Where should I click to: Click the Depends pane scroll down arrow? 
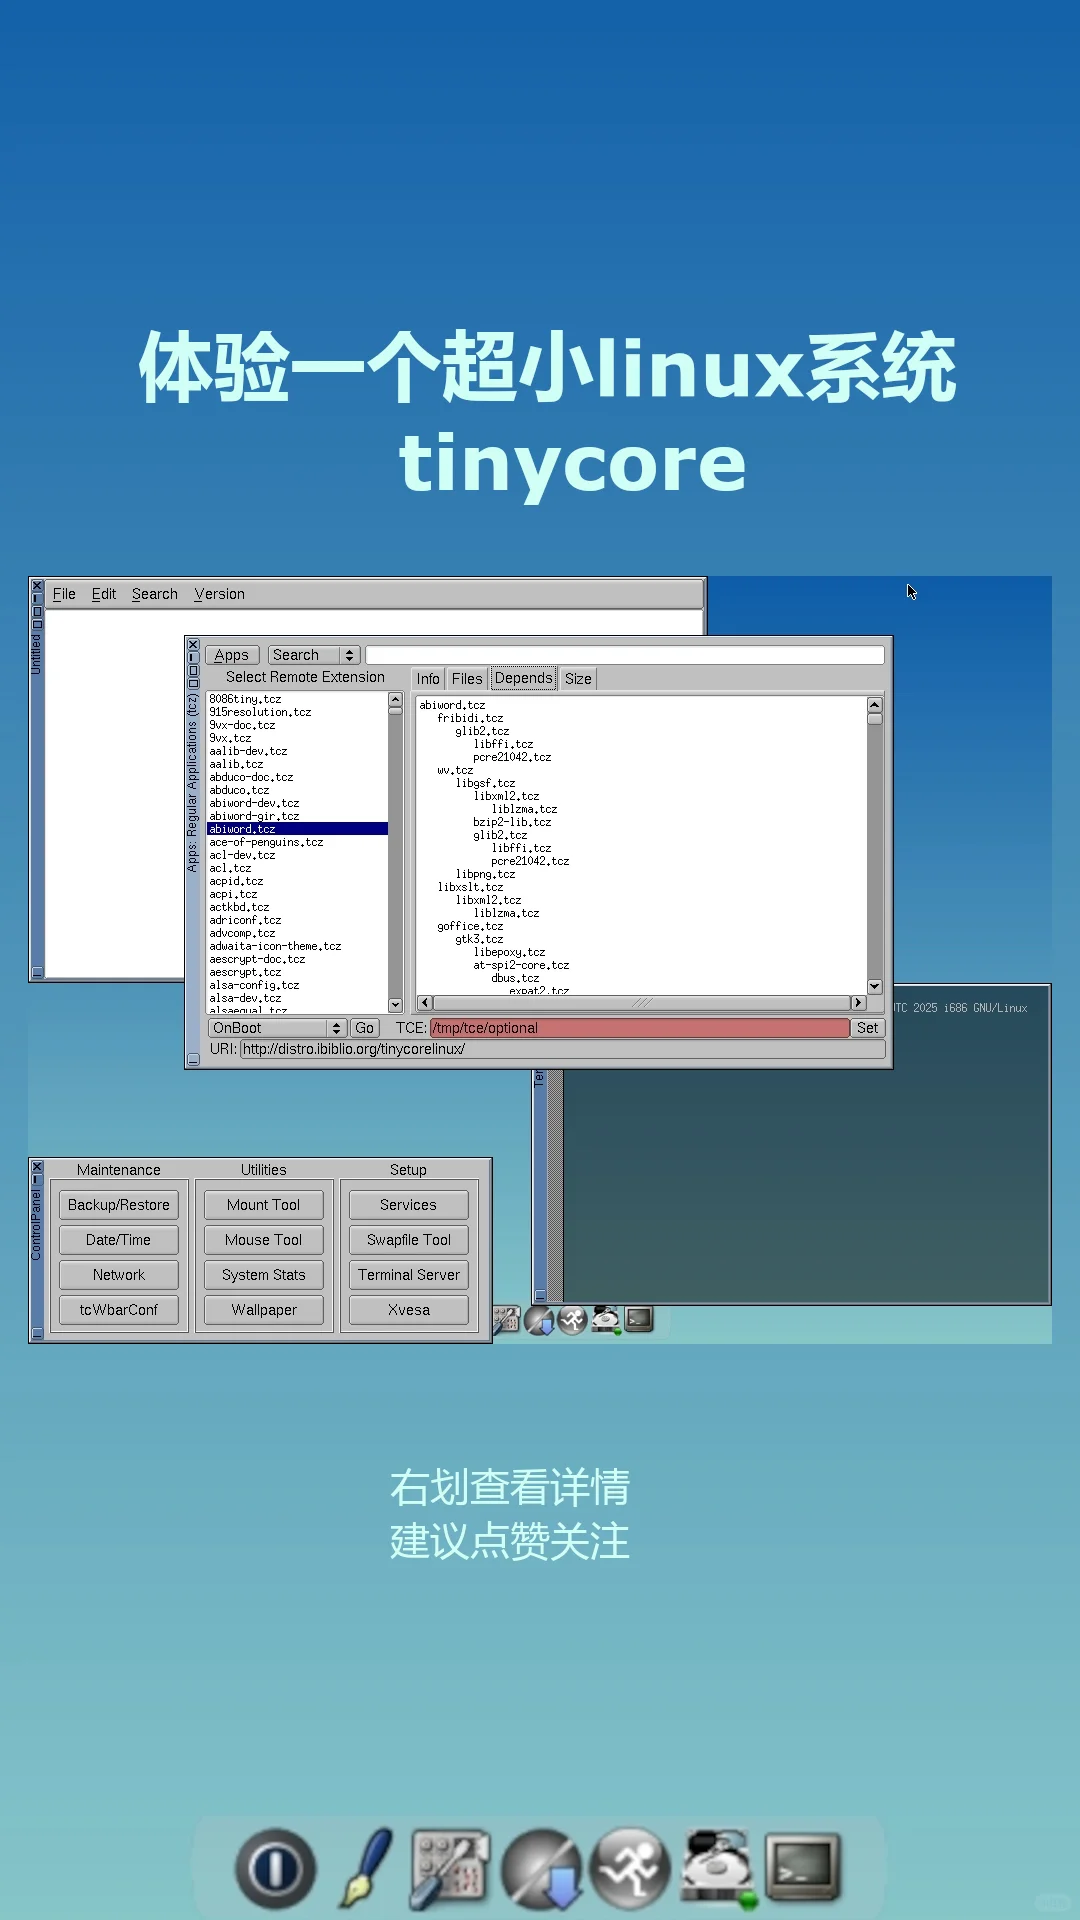click(875, 986)
